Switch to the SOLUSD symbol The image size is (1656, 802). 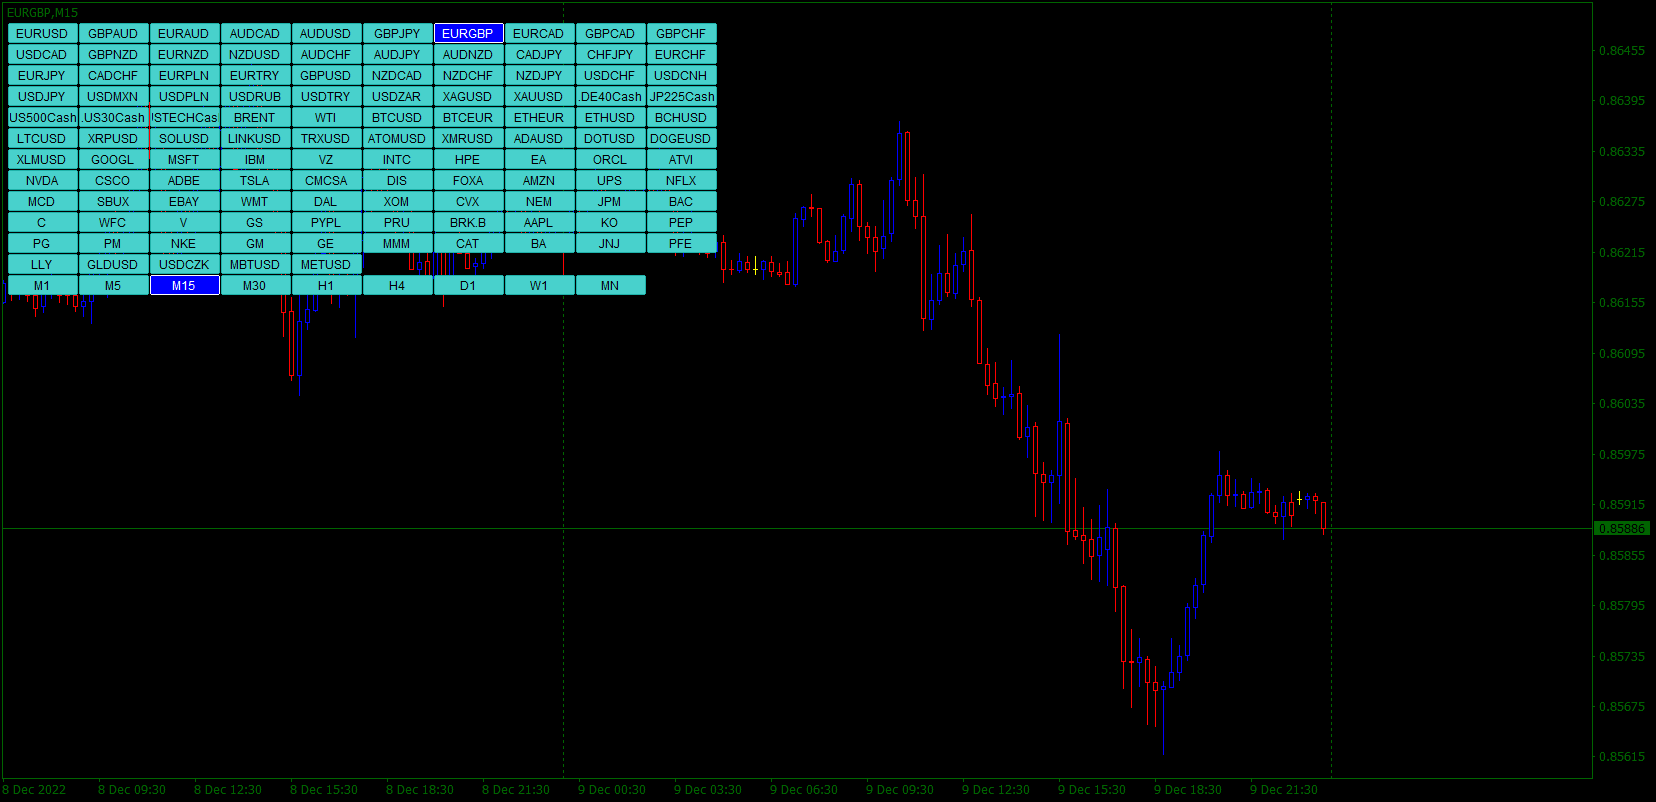(184, 139)
